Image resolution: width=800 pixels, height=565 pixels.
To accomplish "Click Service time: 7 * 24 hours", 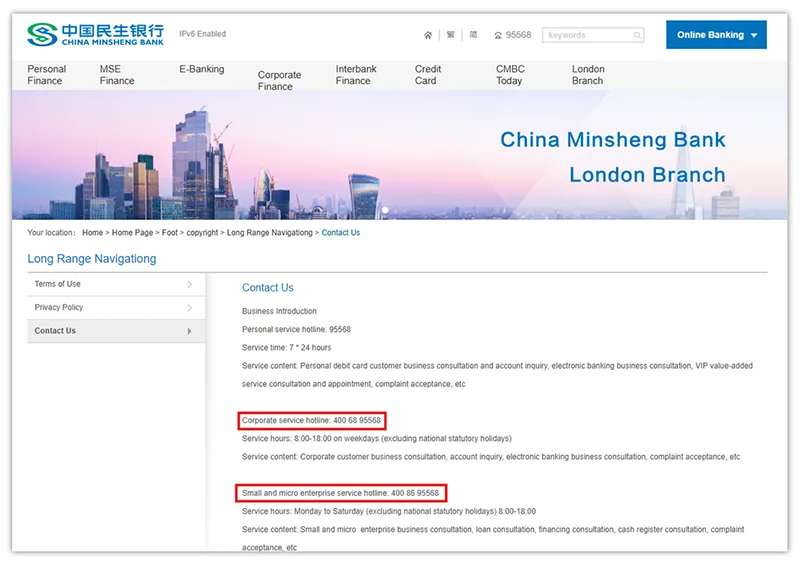I will (x=286, y=348).
